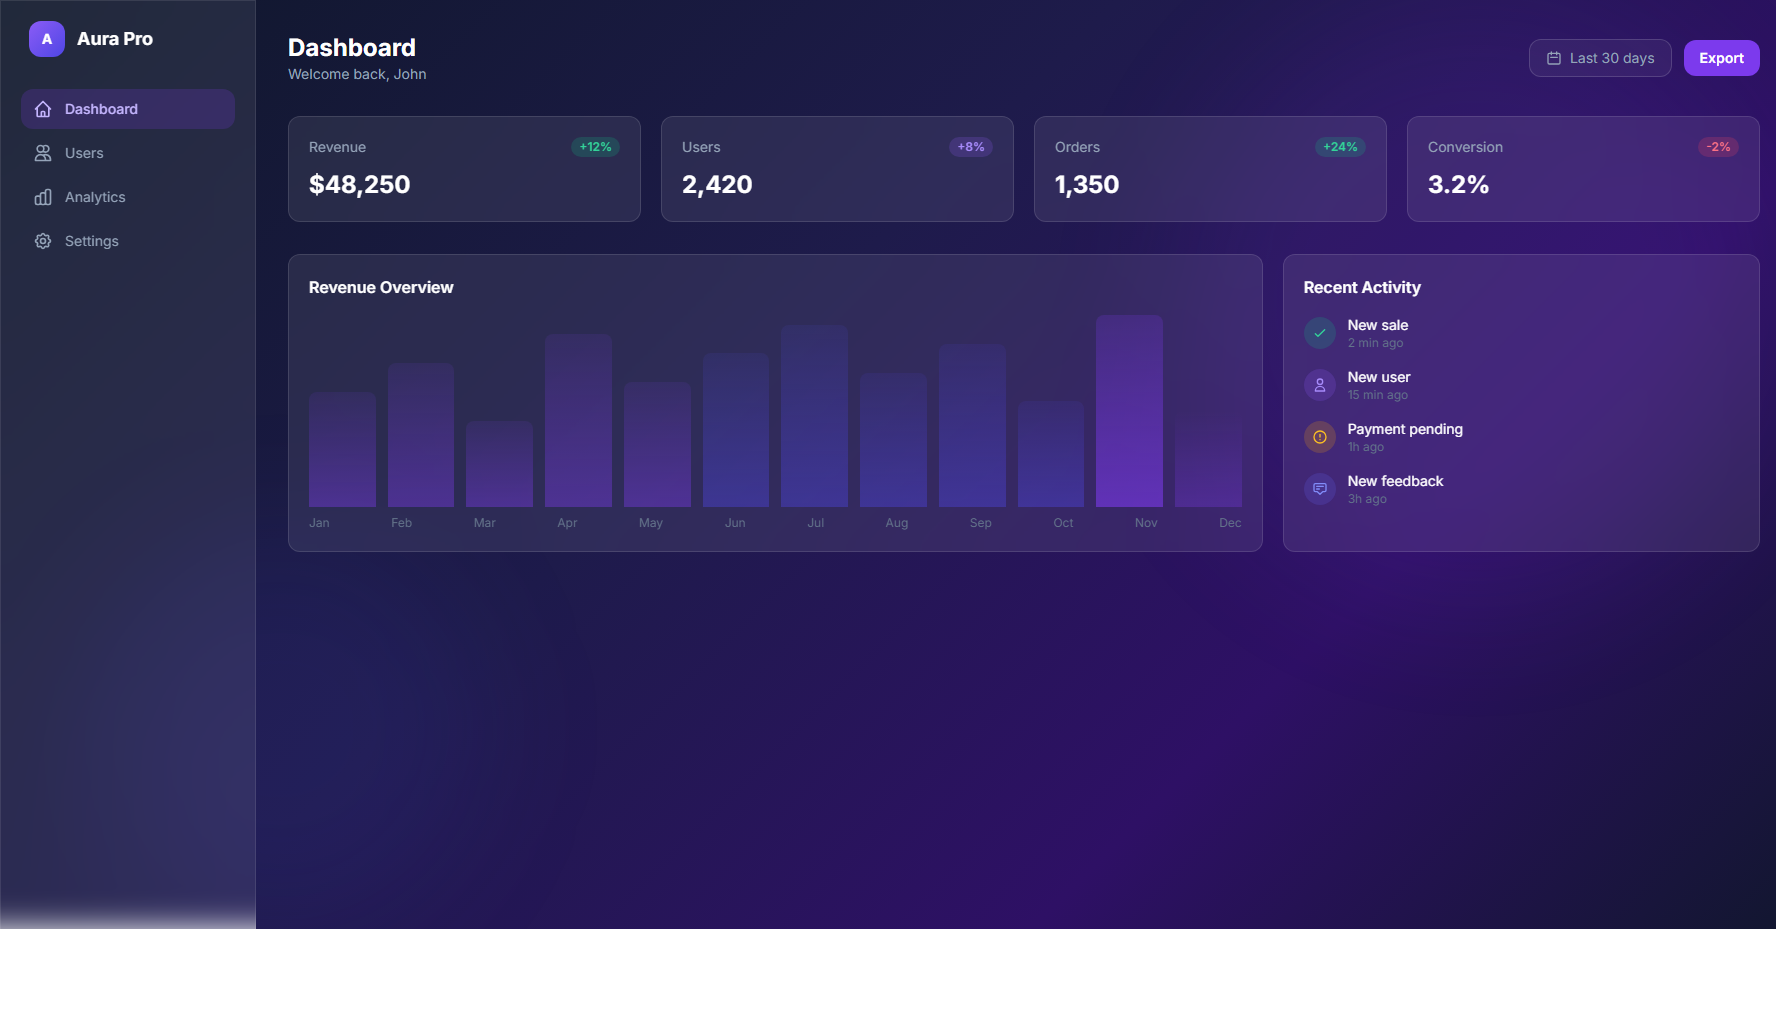Image resolution: width=1792 pixels, height=1024 pixels.
Task: Click the Welcome back, John subtitle
Action: [357, 74]
